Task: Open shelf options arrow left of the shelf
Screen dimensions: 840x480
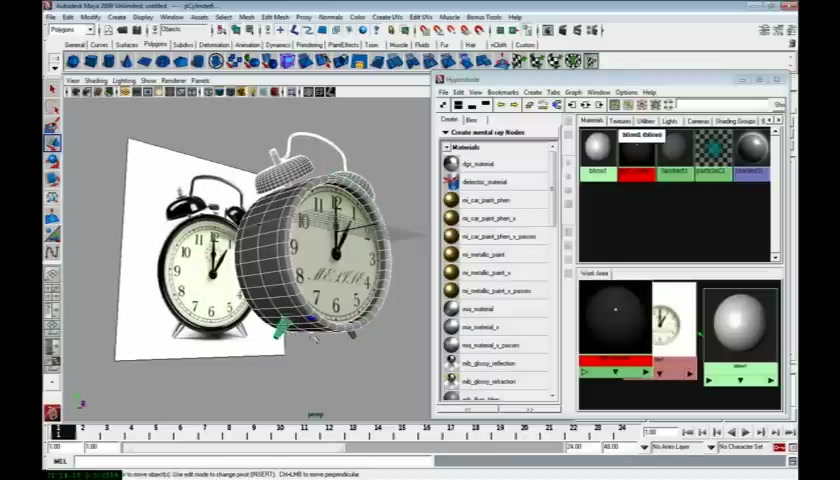Action: coord(54,68)
